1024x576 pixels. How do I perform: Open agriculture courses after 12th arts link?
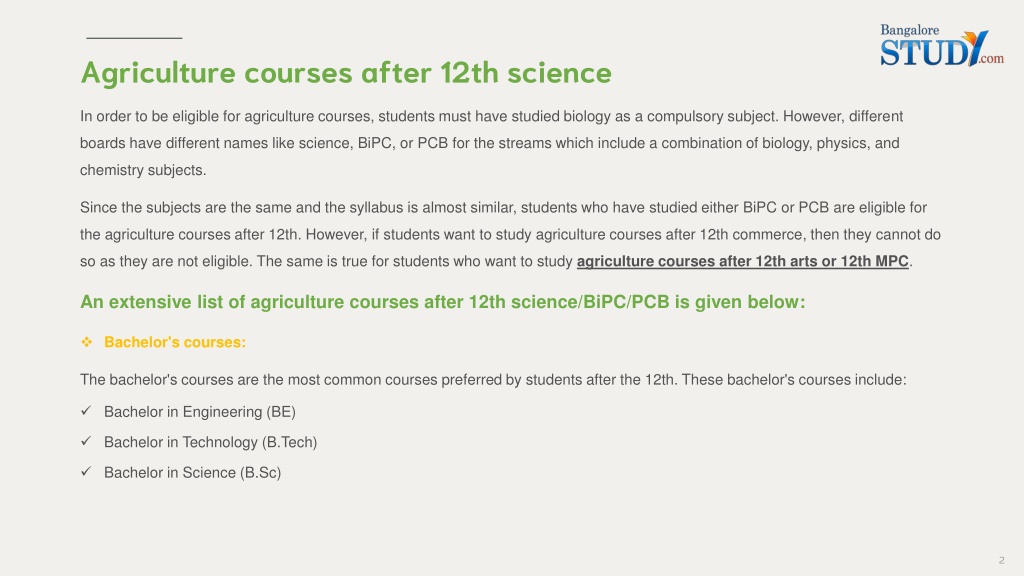click(743, 261)
